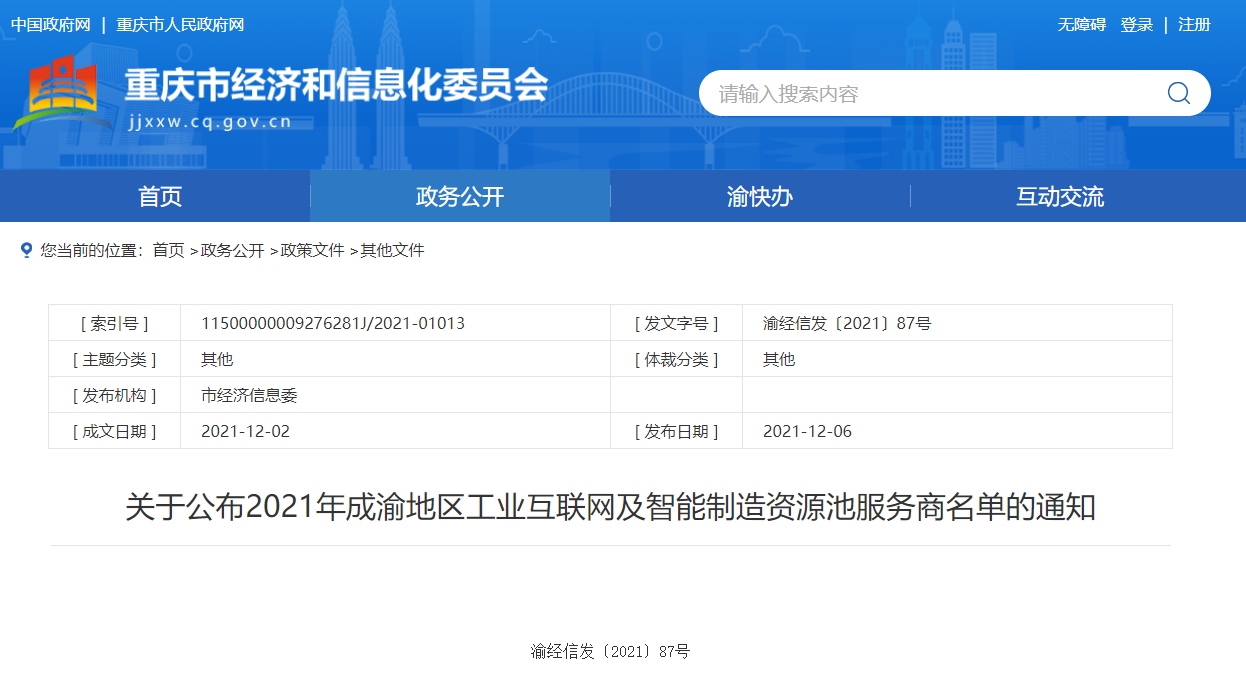Click the magnifier search icon

click(x=1178, y=93)
